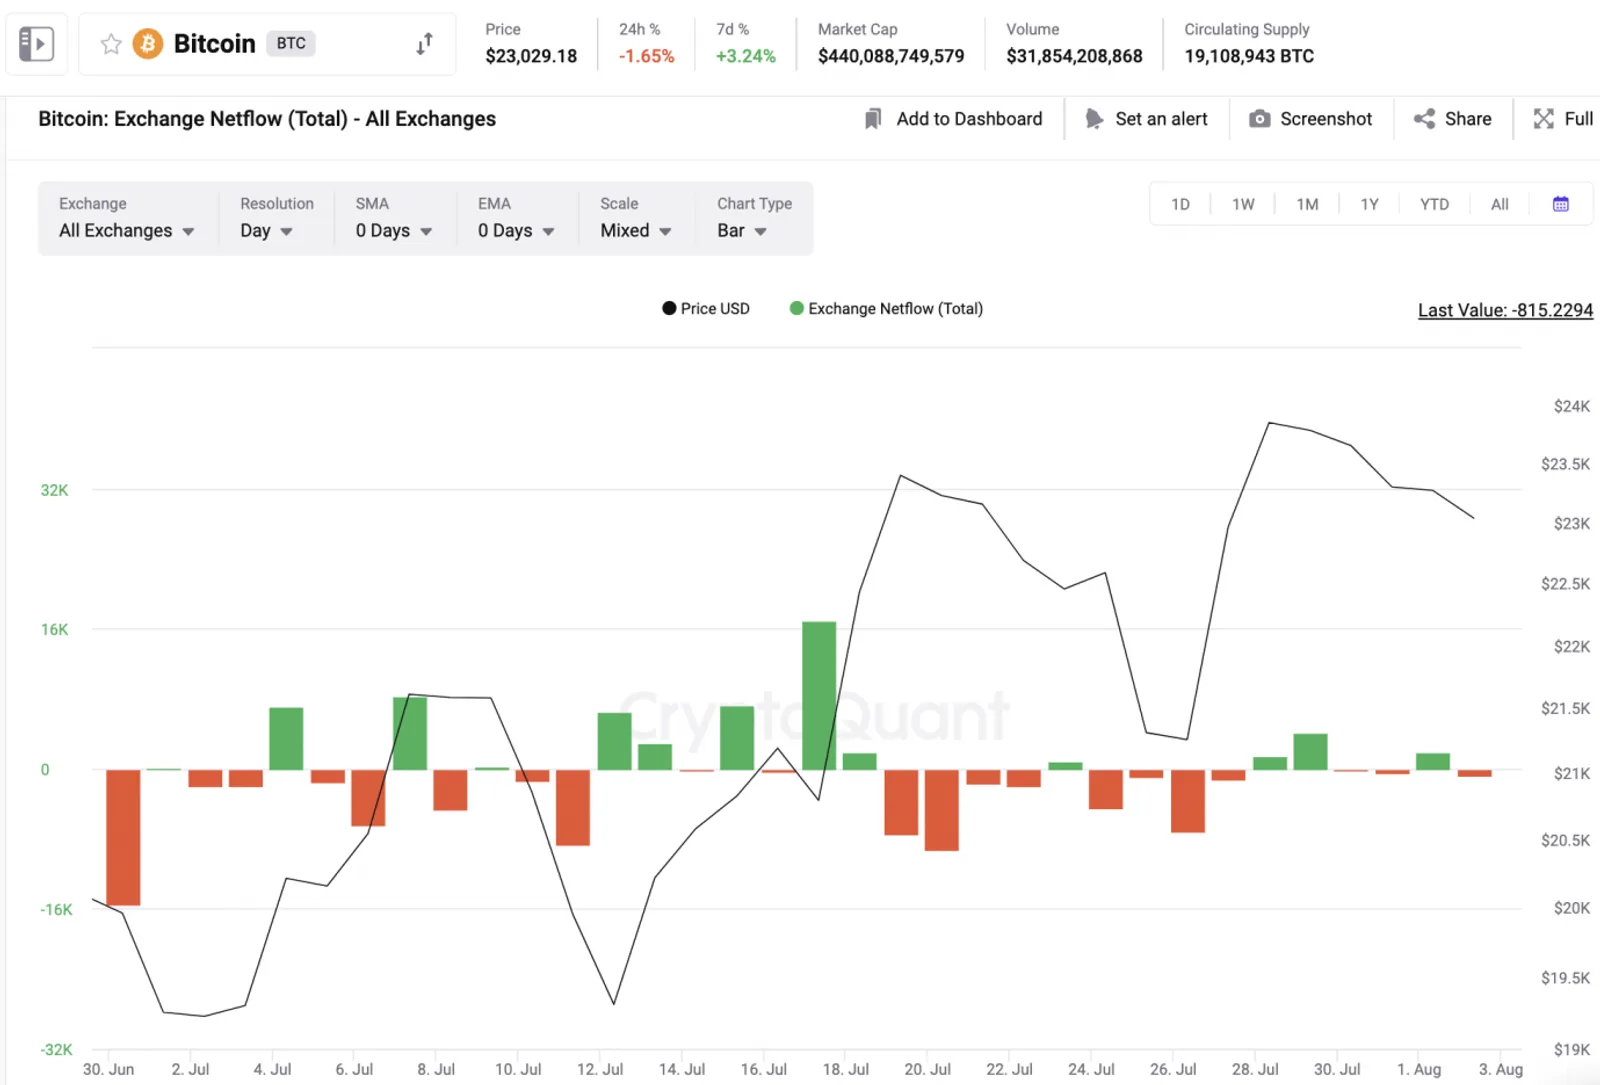Screen dimensions: 1600x1085
Task: Click the BTC ticker badge
Action: [x=291, y=43]
